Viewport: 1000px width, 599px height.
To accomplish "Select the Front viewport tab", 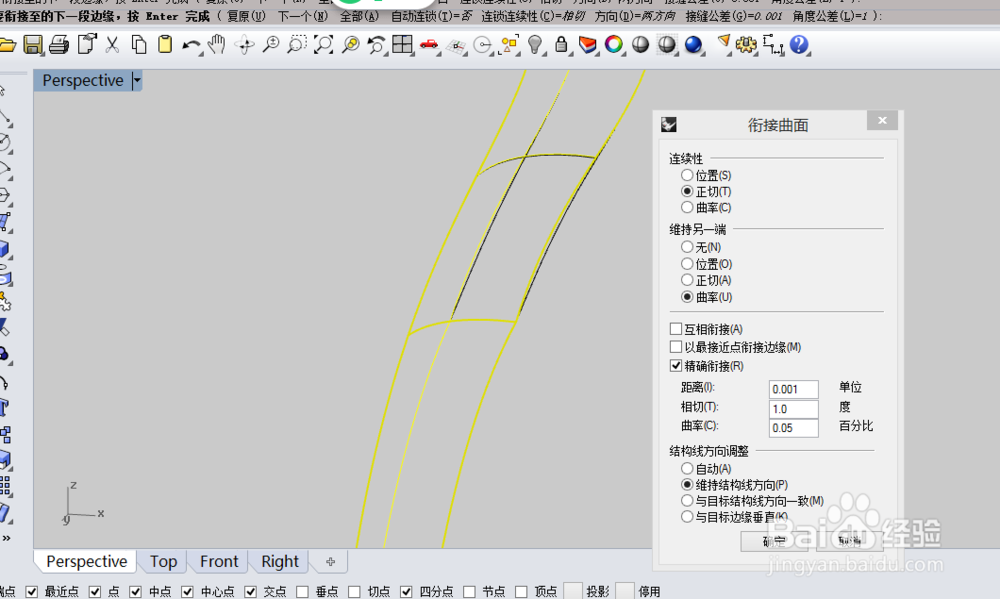I will pos(218,561).
